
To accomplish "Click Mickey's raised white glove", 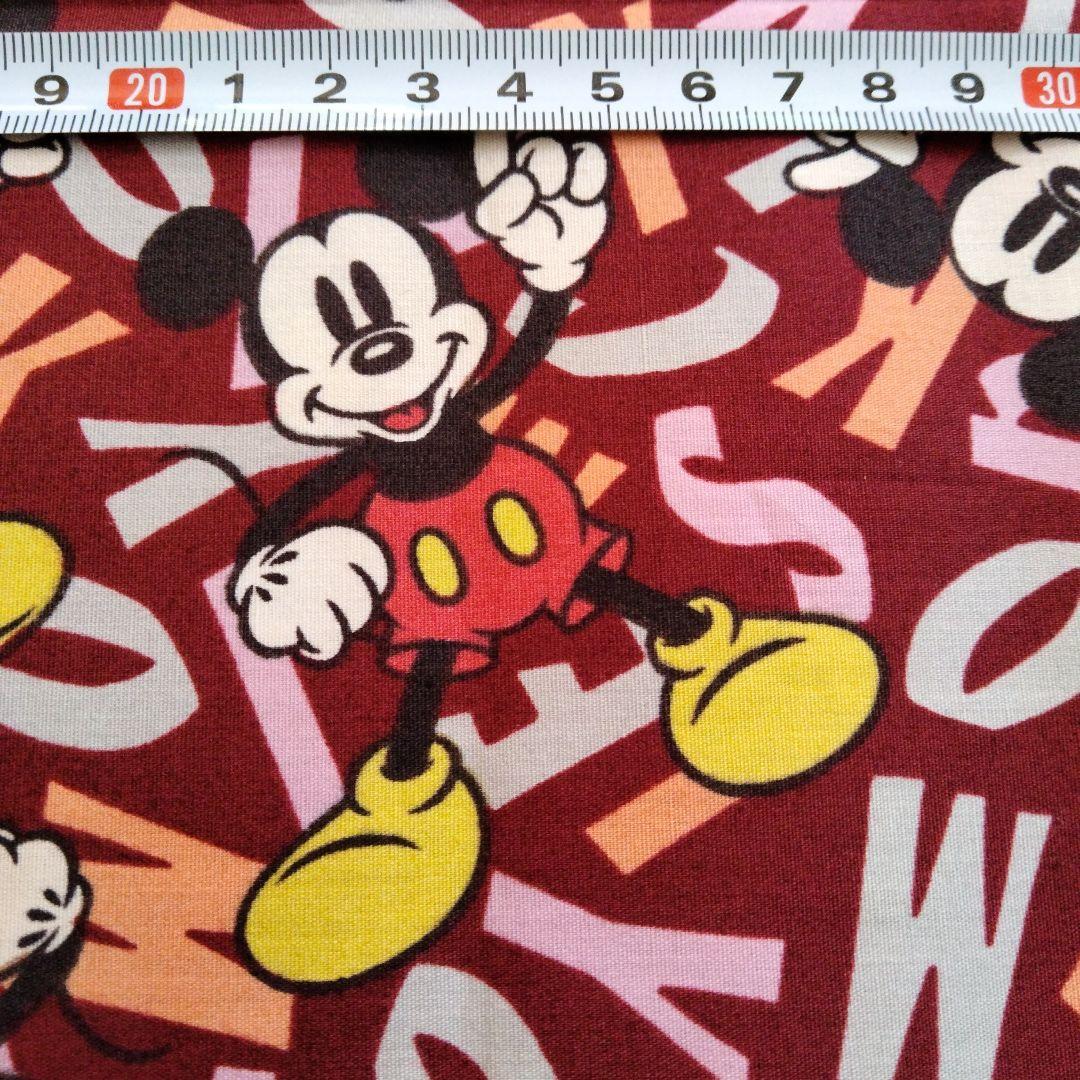I will tap(544, 209).
